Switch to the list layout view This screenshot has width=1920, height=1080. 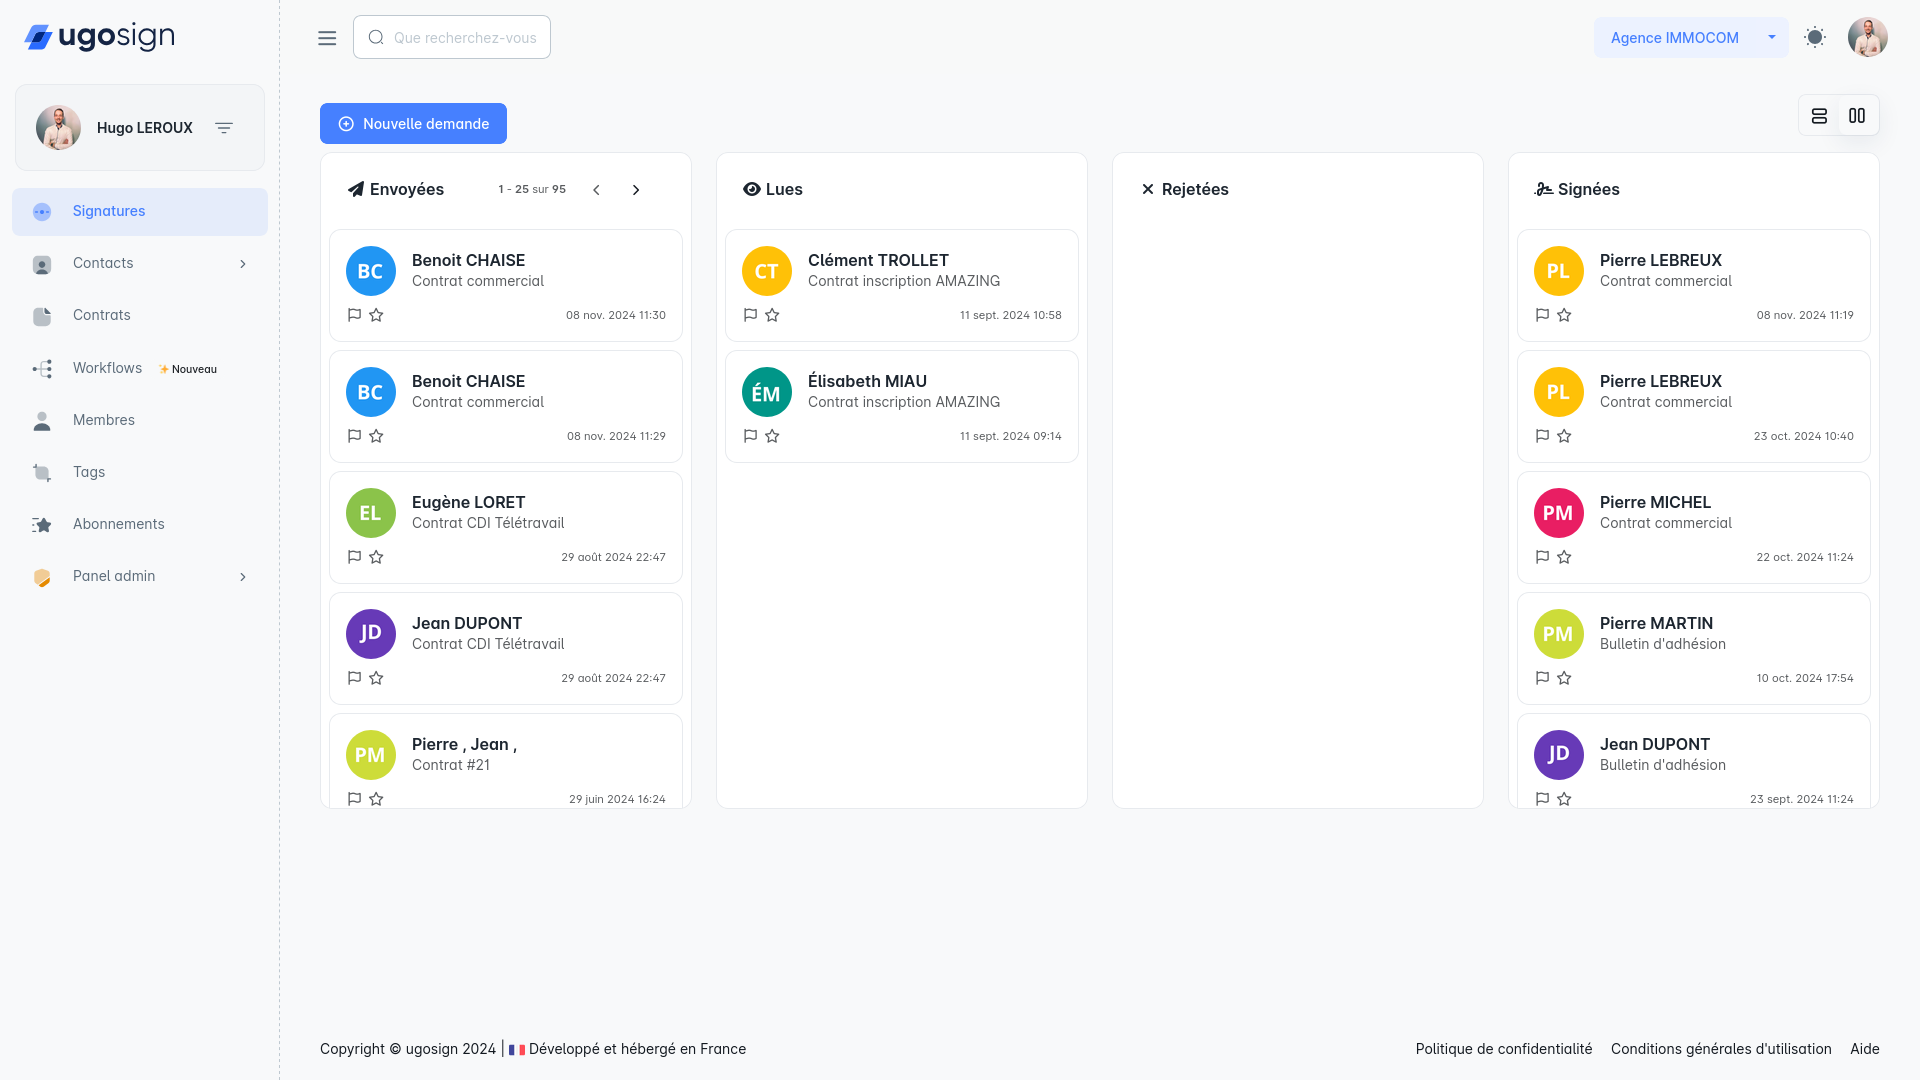click(x=1819, y=116)
